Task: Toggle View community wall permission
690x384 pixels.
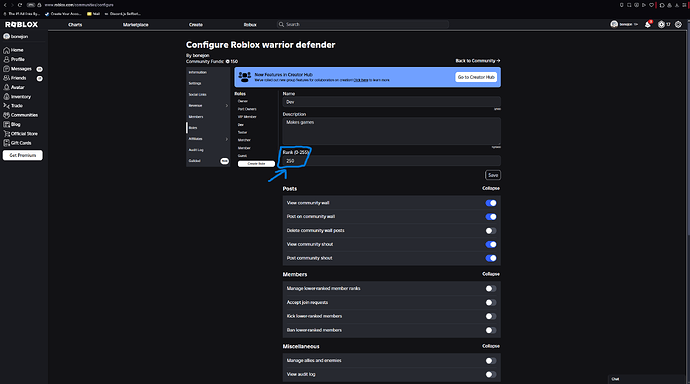Action: pos(491,203)
